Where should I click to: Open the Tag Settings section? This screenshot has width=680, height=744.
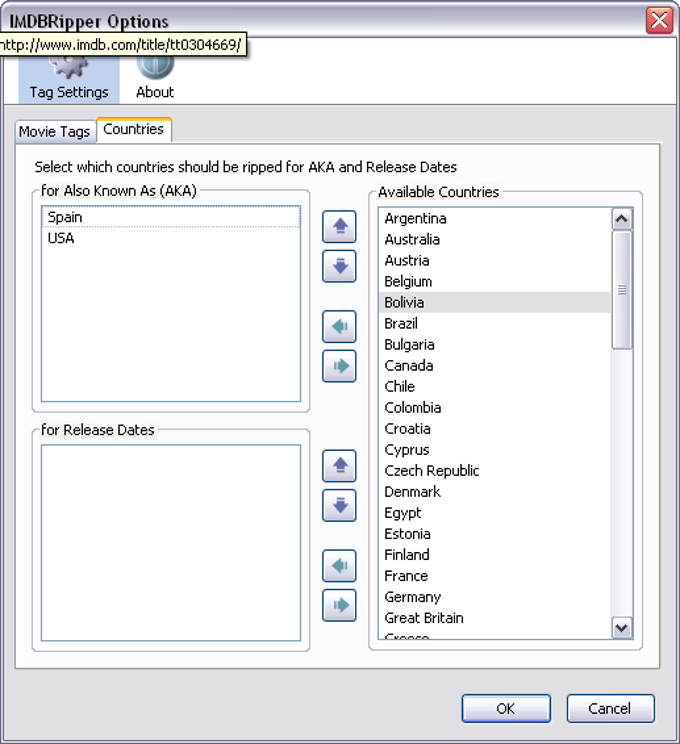click(x=68, y=78)
